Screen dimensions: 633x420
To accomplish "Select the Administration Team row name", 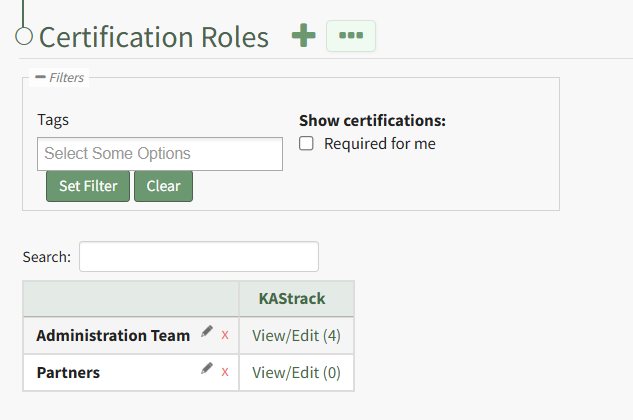I will [113, 336].
